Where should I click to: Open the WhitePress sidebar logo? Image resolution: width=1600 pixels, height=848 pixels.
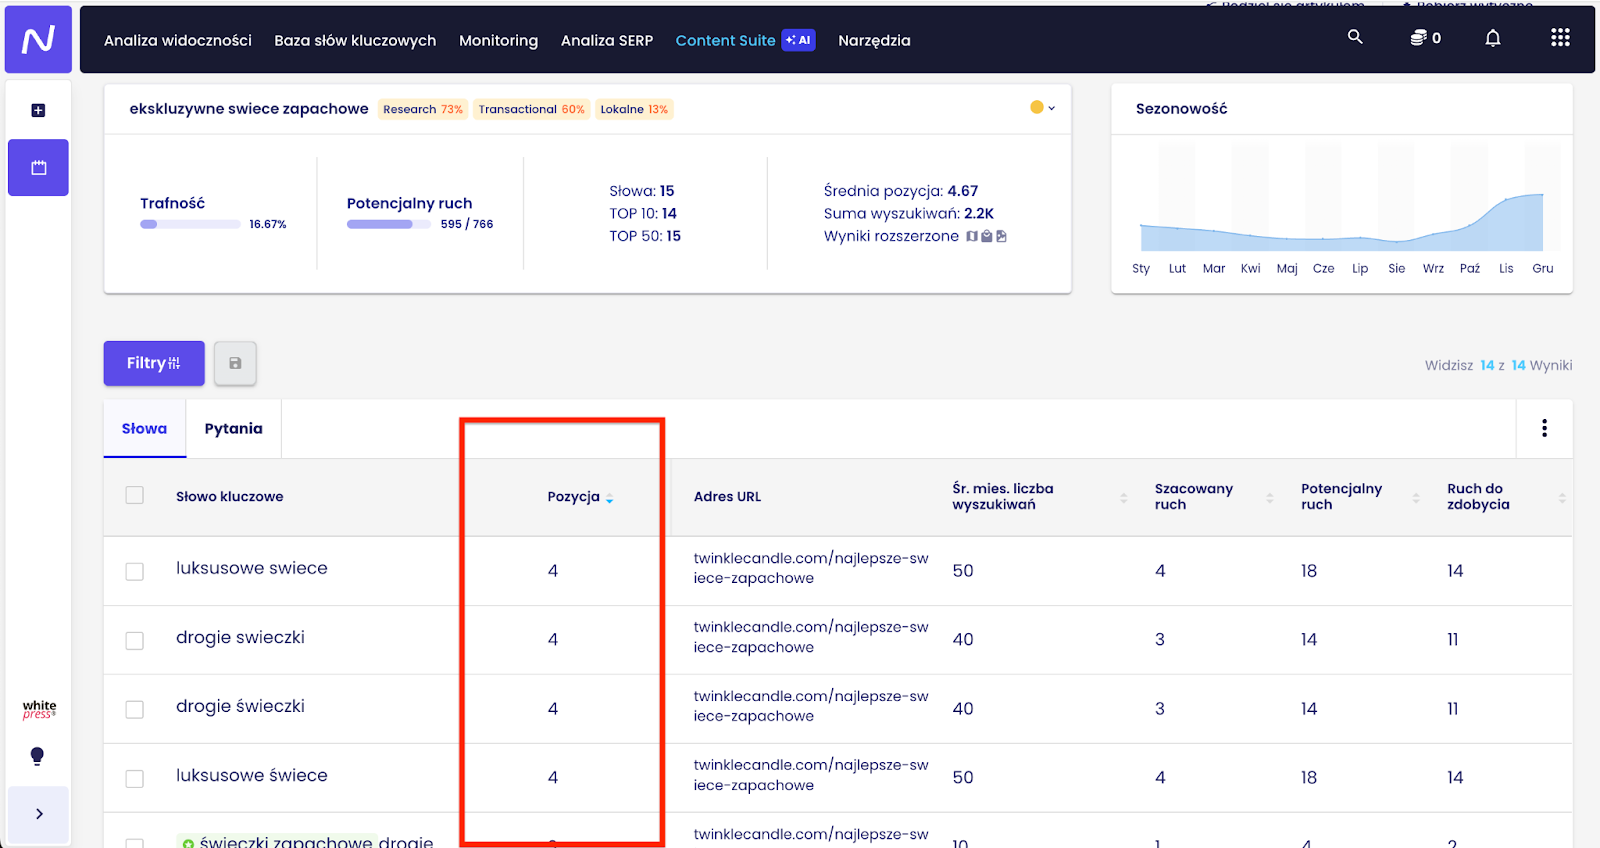(x=39, y=709)
